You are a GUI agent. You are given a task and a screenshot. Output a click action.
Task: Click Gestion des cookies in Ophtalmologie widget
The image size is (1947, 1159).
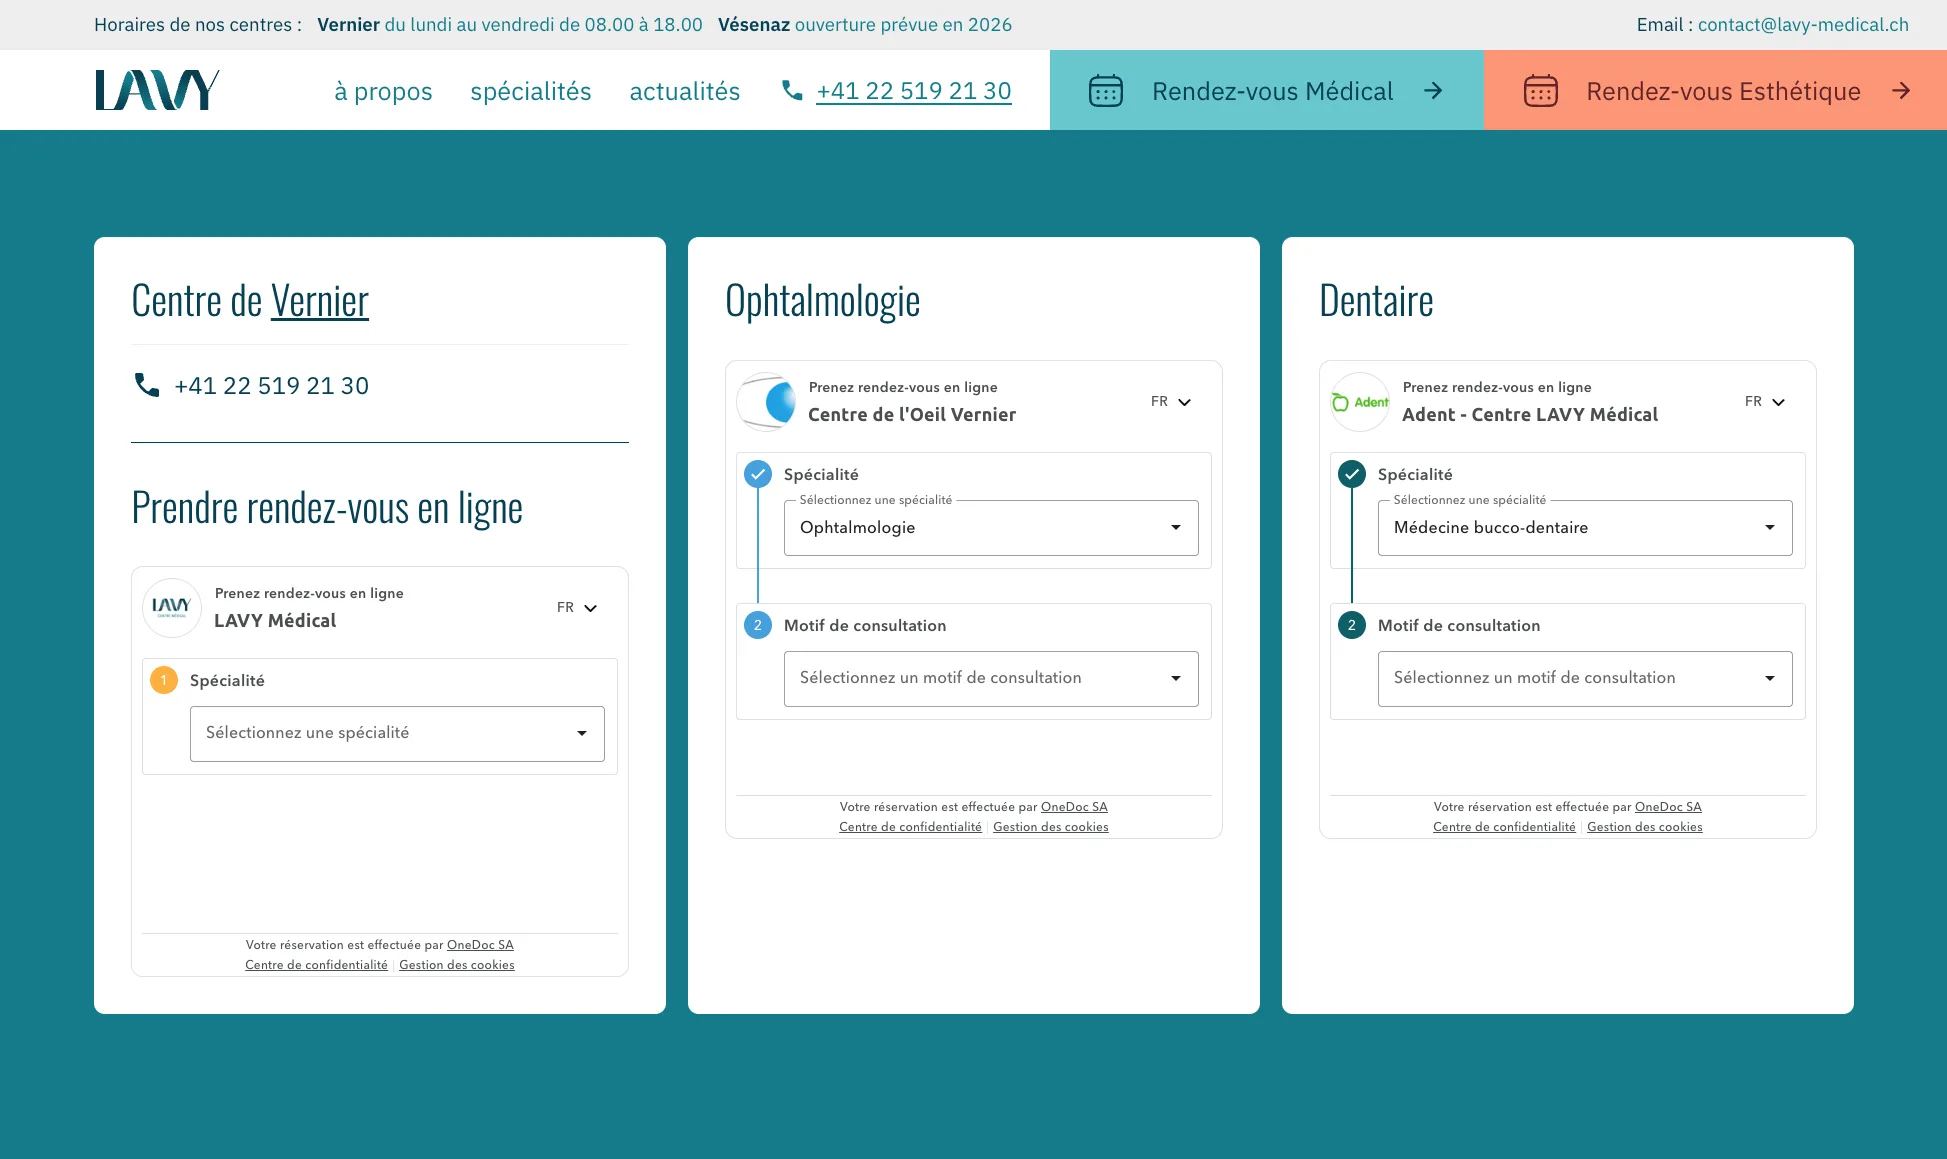click(x=1050, y=827)
